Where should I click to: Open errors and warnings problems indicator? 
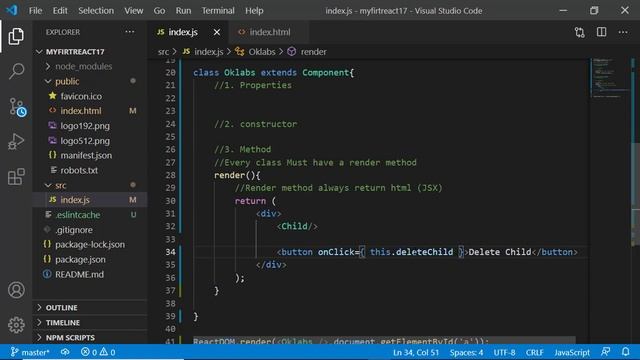point(98,352)
